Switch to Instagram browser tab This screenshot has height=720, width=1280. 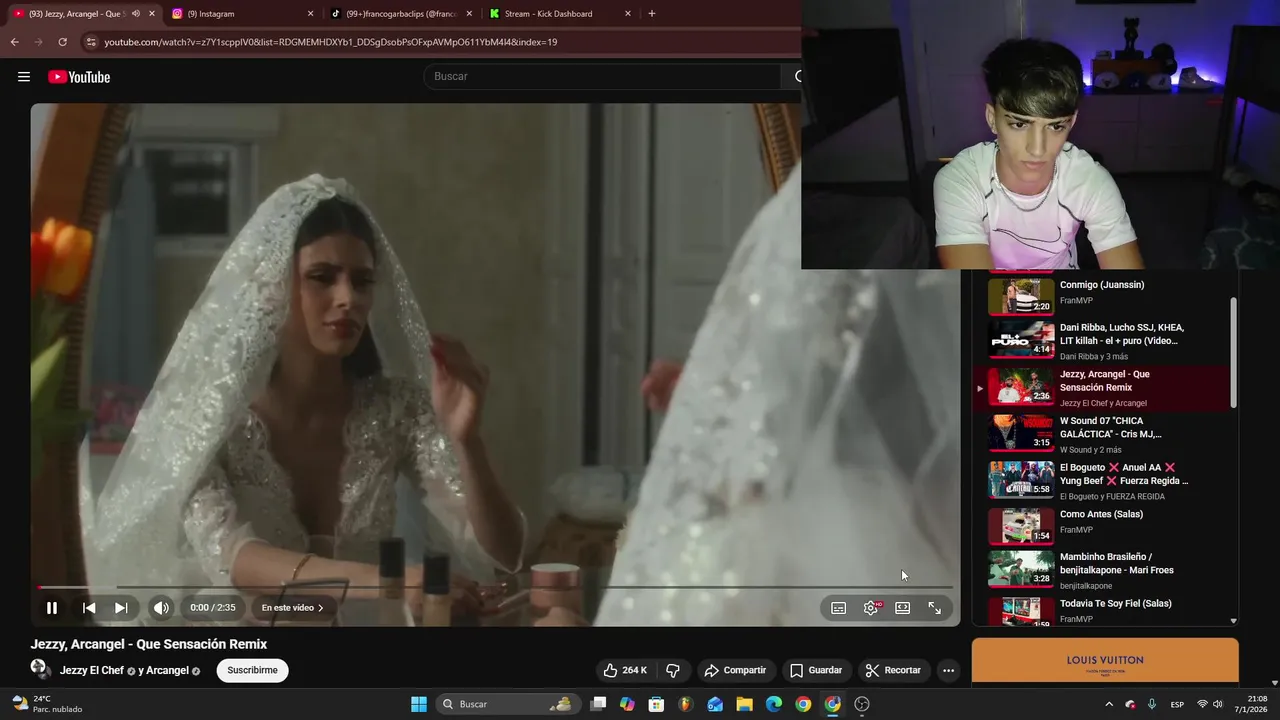point(240,14)
